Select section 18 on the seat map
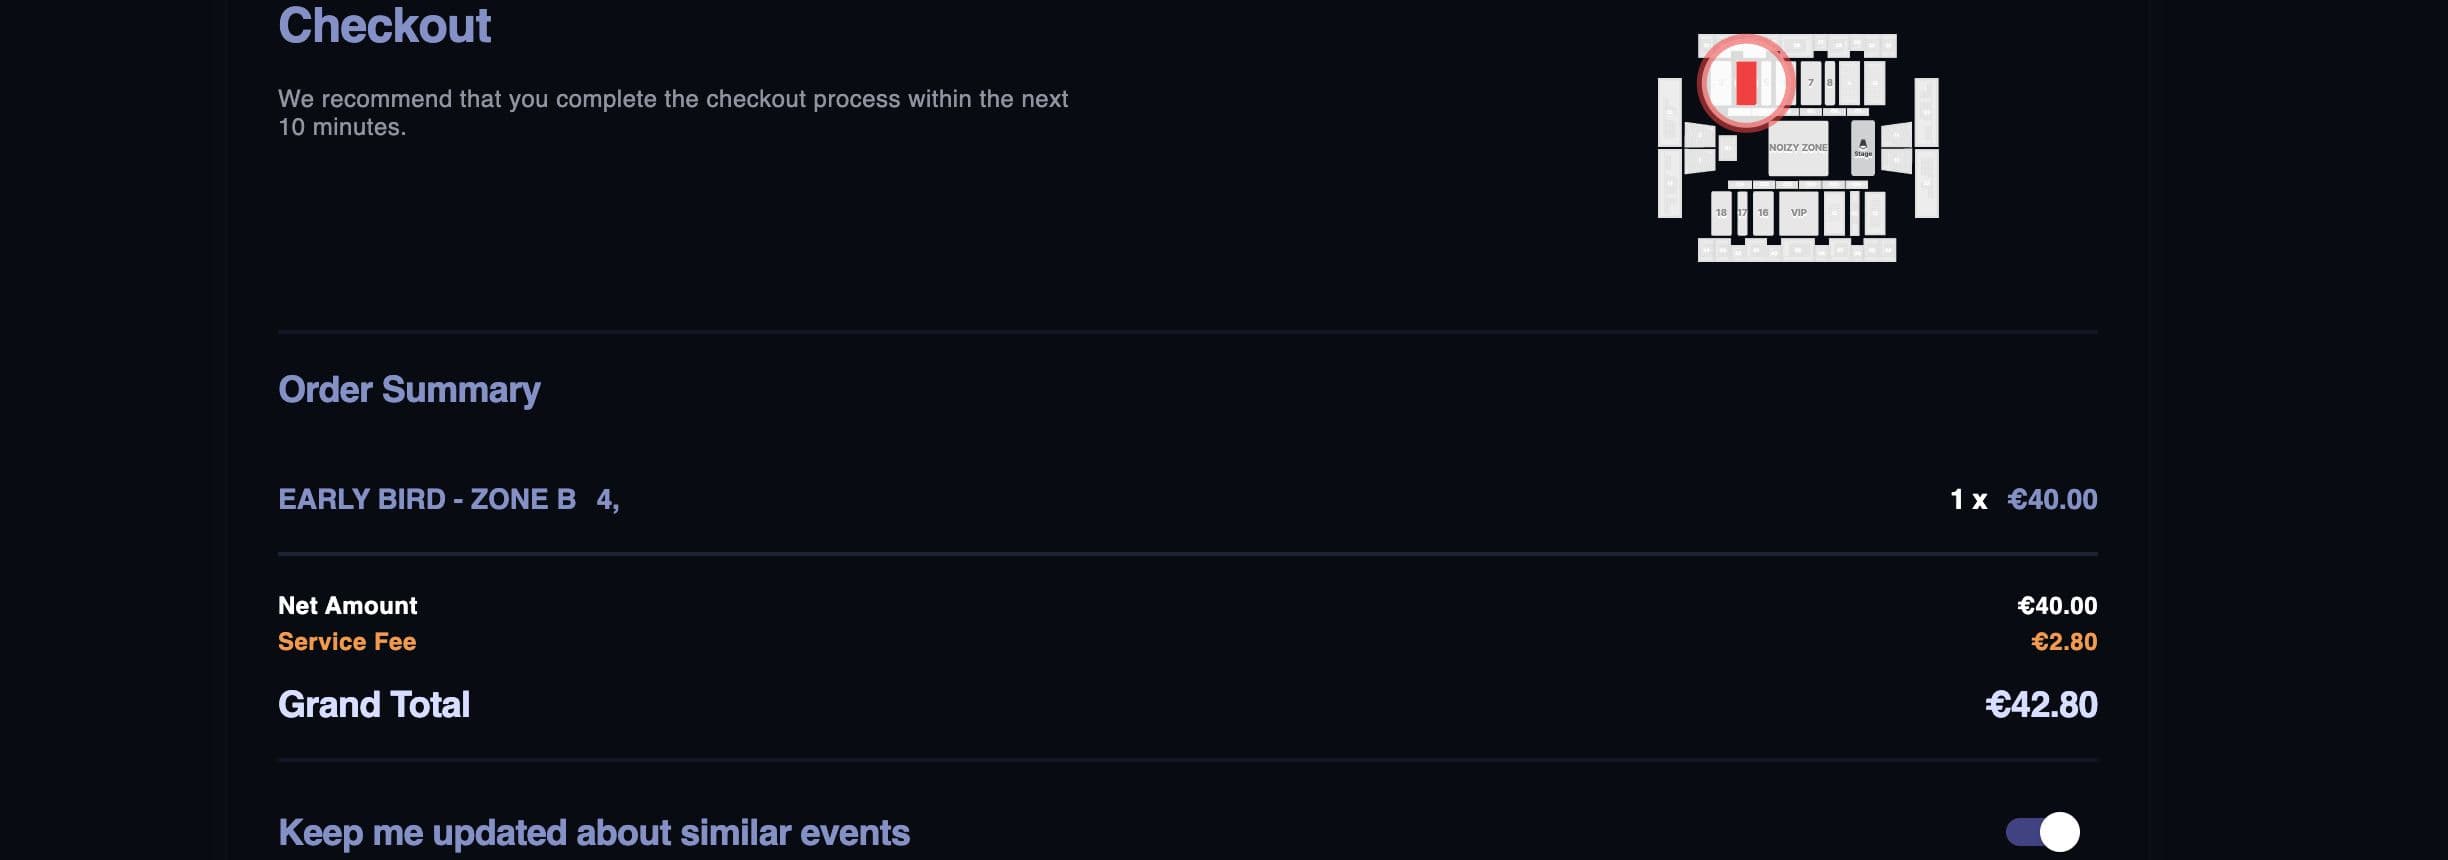 (x=1721, y=213)
